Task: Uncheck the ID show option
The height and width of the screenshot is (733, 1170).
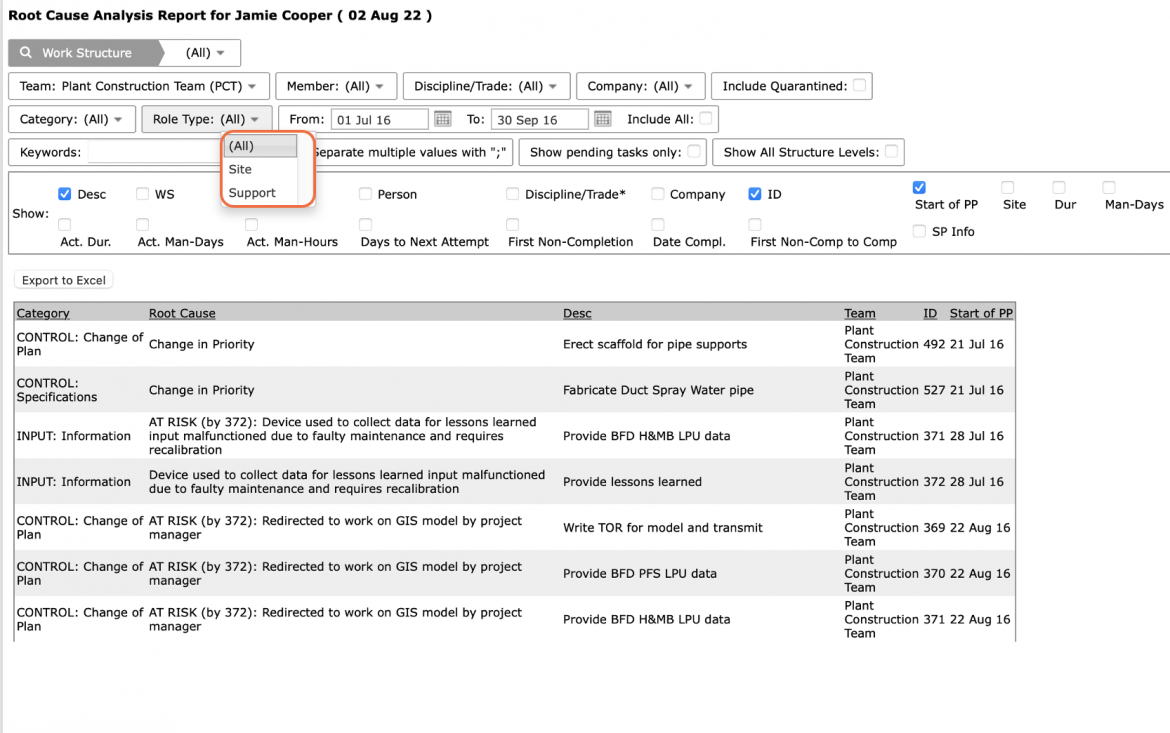Action: (x=755, y=194)
